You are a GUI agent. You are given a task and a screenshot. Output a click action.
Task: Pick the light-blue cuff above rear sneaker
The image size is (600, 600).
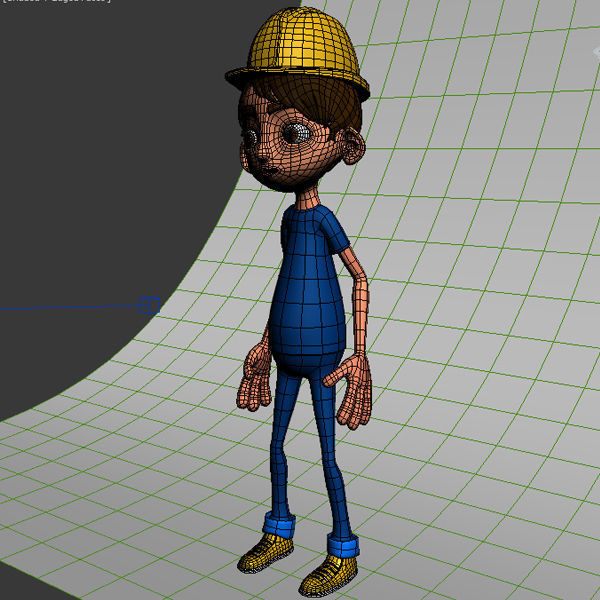(x=279, y=526)
